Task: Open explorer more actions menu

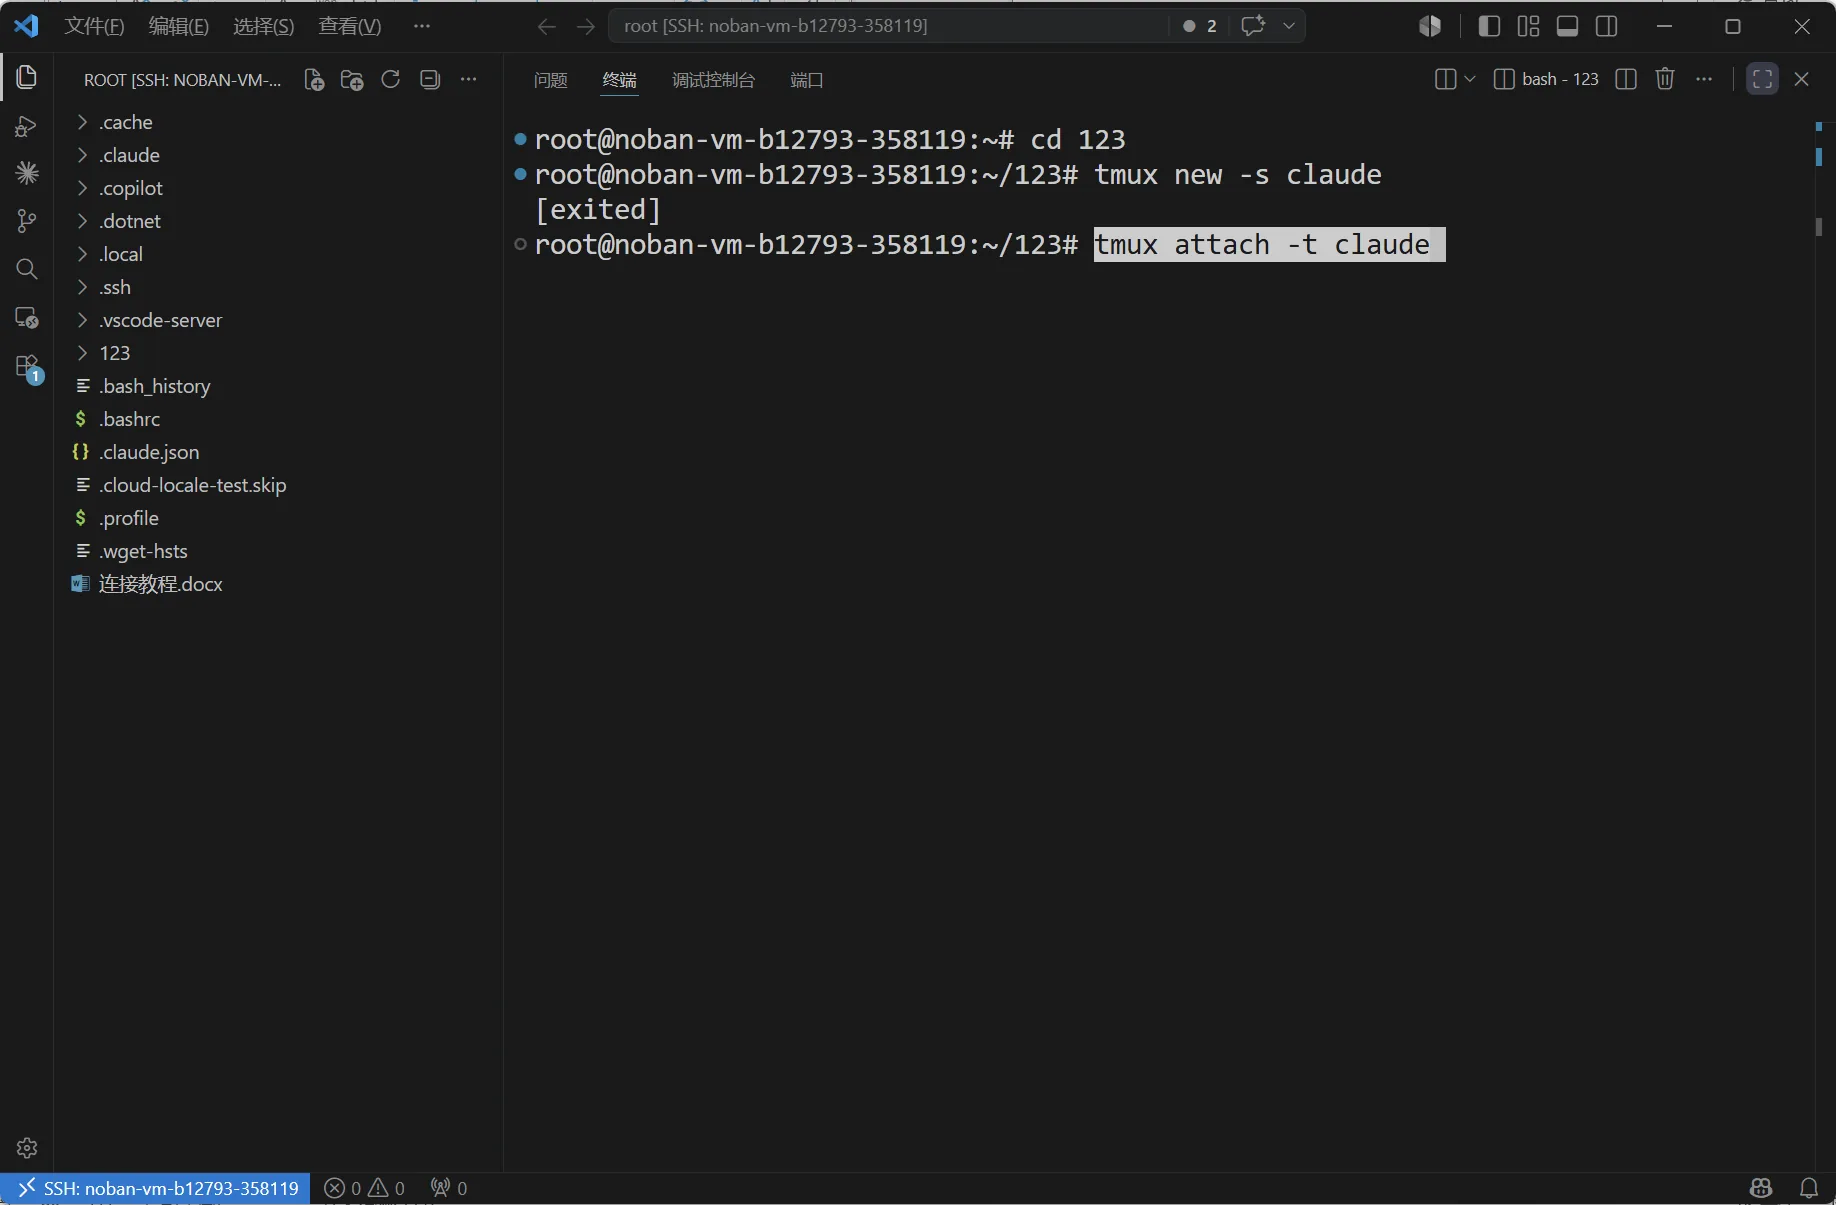Action: tap(468, 80)
